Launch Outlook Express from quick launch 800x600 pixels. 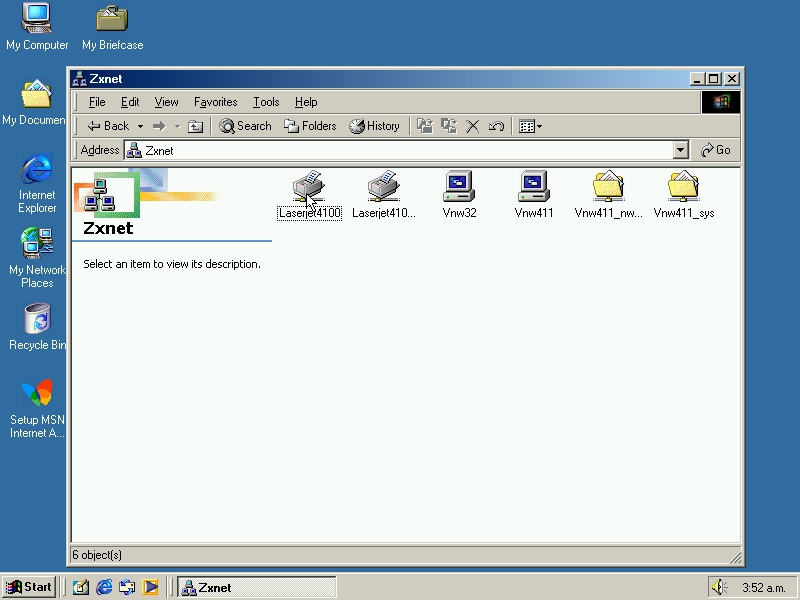point(127,587)
